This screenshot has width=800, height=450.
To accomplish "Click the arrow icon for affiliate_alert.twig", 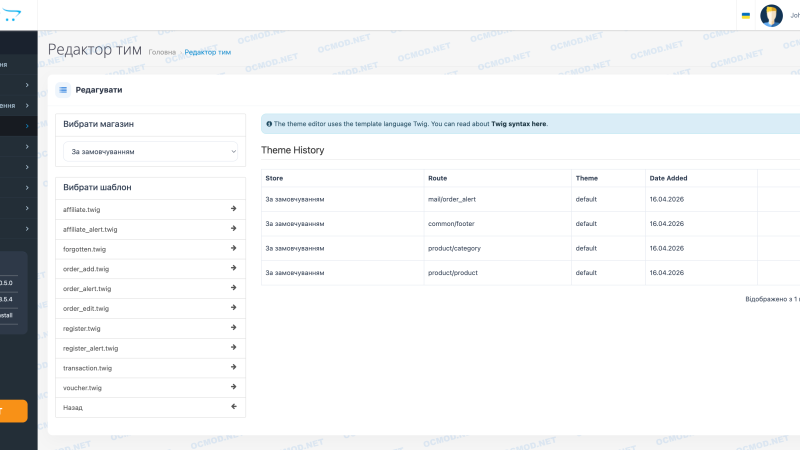I will tap(234, 229).
